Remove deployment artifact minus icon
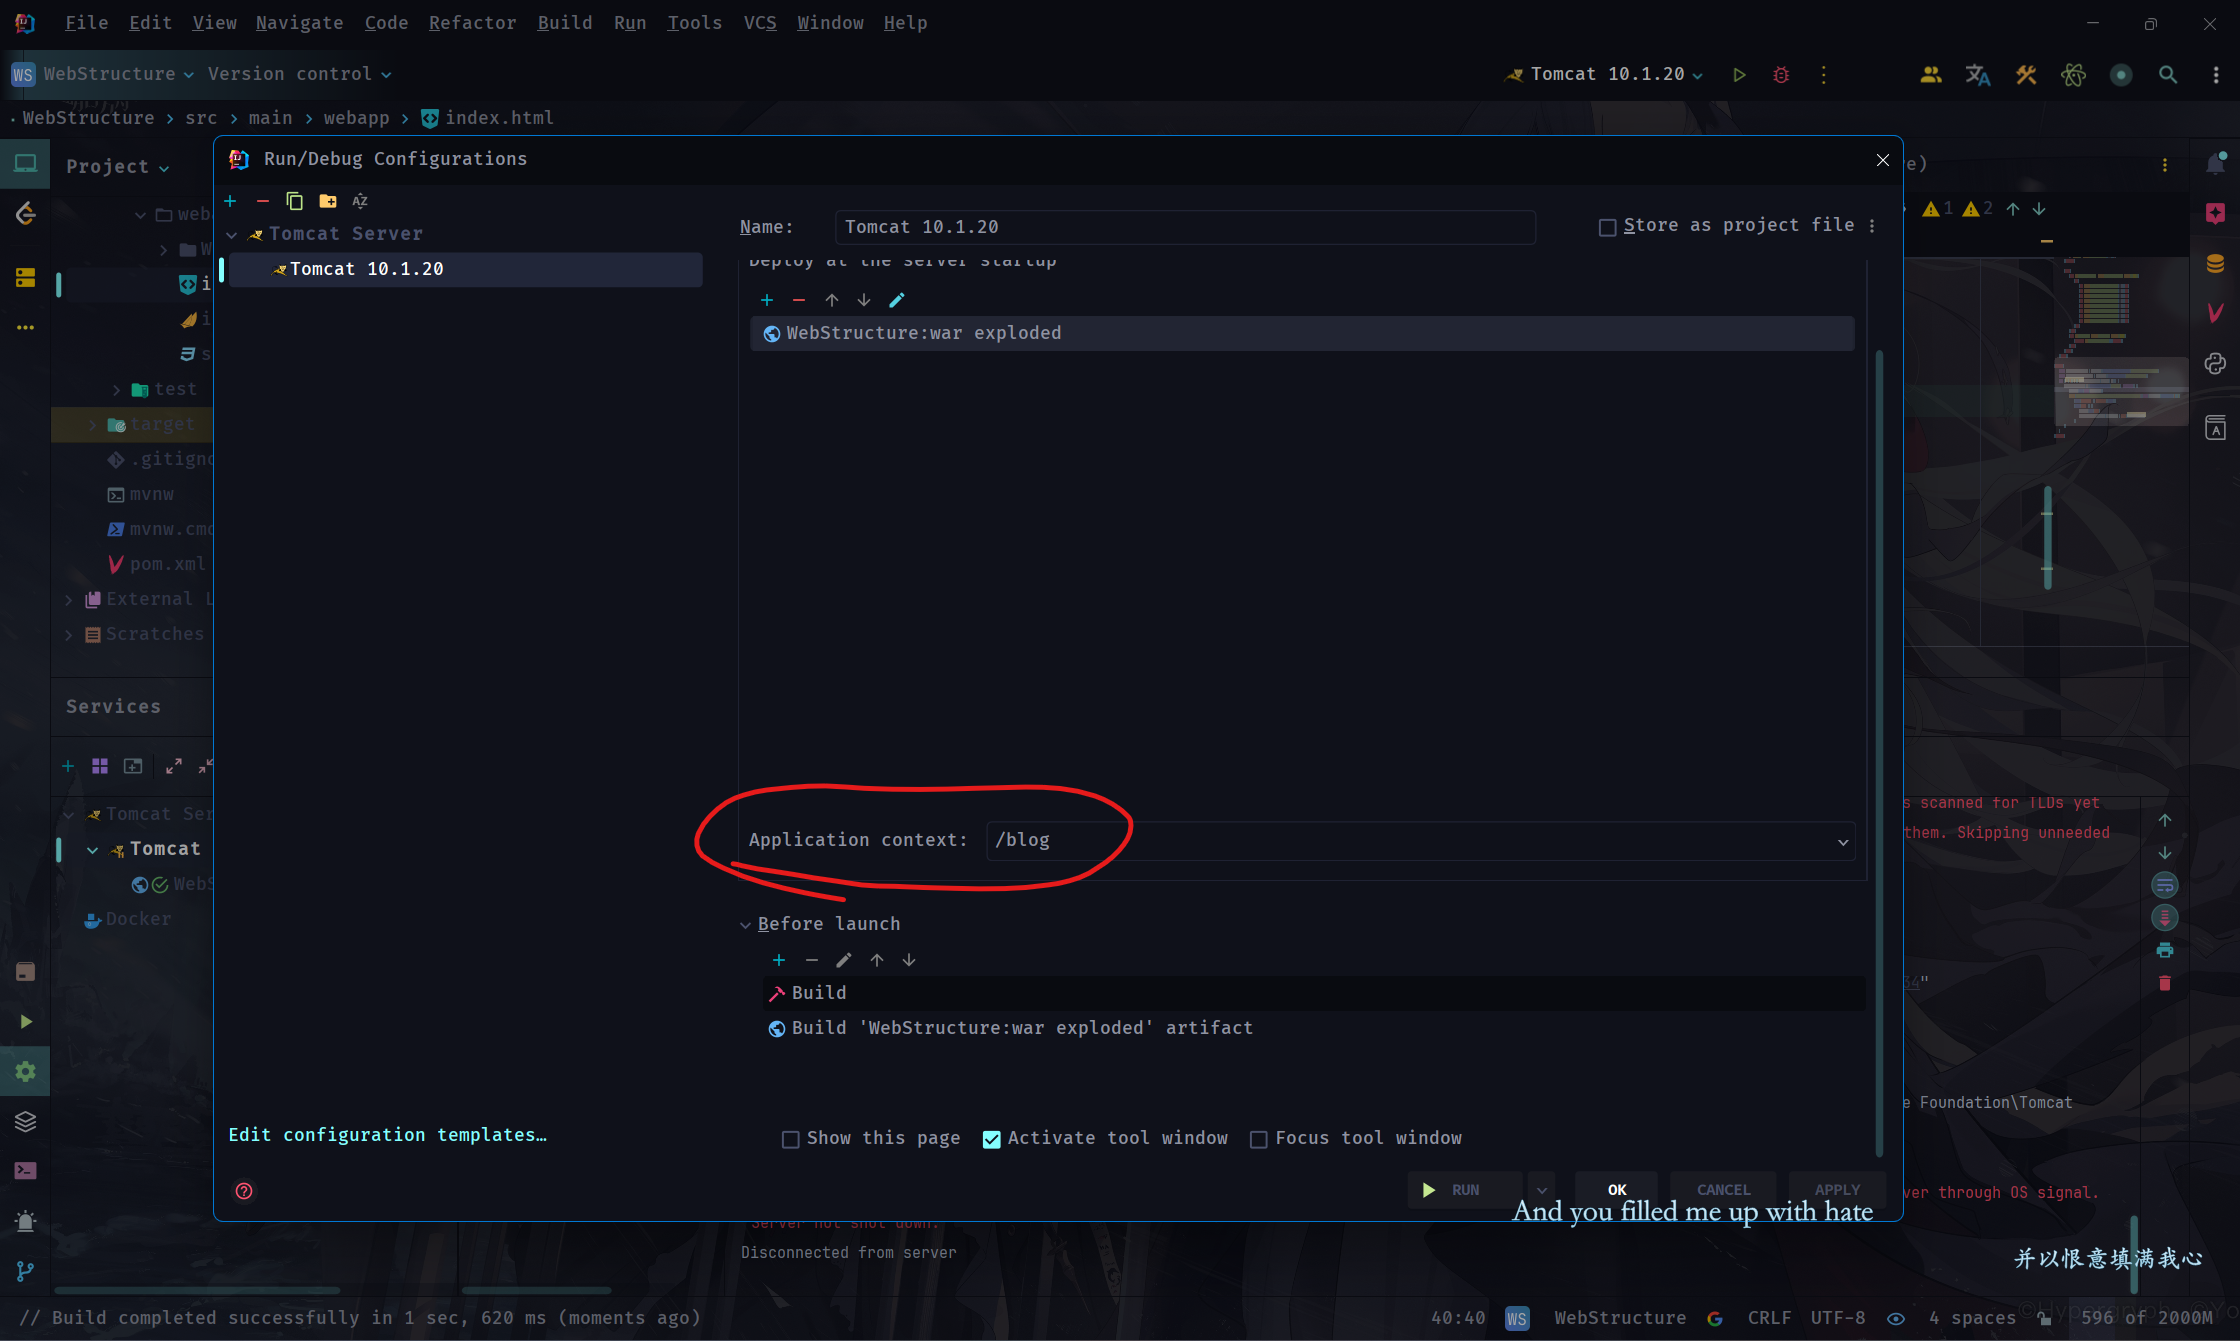 point(798,300)
